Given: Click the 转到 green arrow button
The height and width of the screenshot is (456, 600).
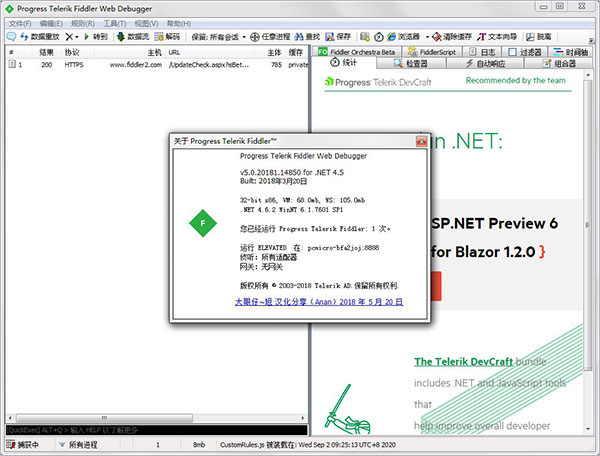Looking at the screenshot, I should 96,36.
